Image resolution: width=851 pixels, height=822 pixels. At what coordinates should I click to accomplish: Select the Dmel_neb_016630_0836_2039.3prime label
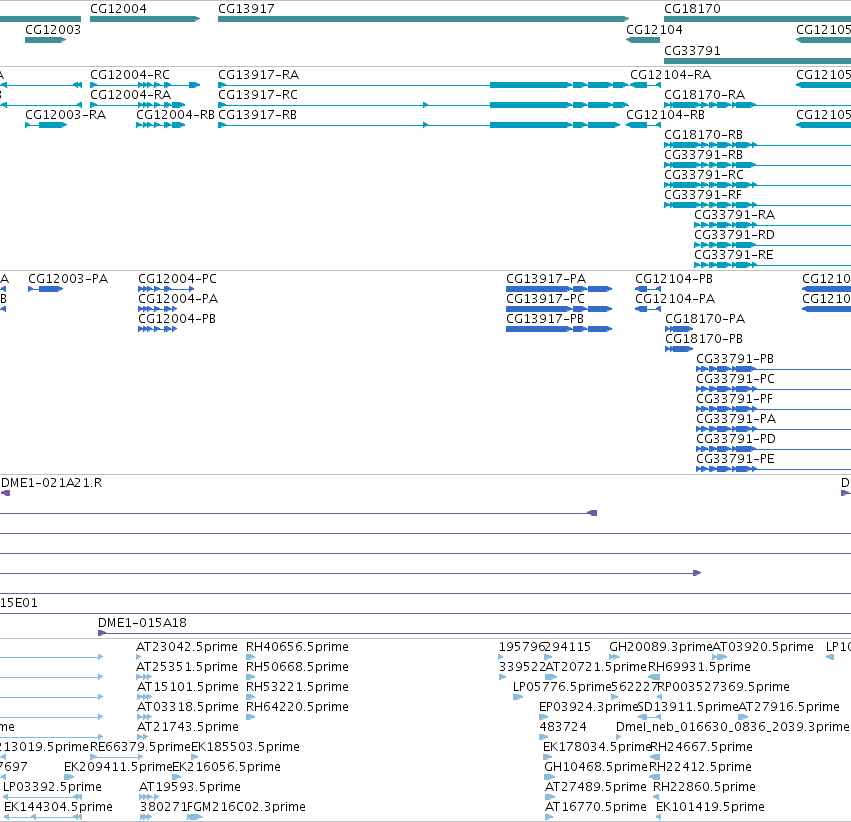pyautogui.click(x=732, y=727)
